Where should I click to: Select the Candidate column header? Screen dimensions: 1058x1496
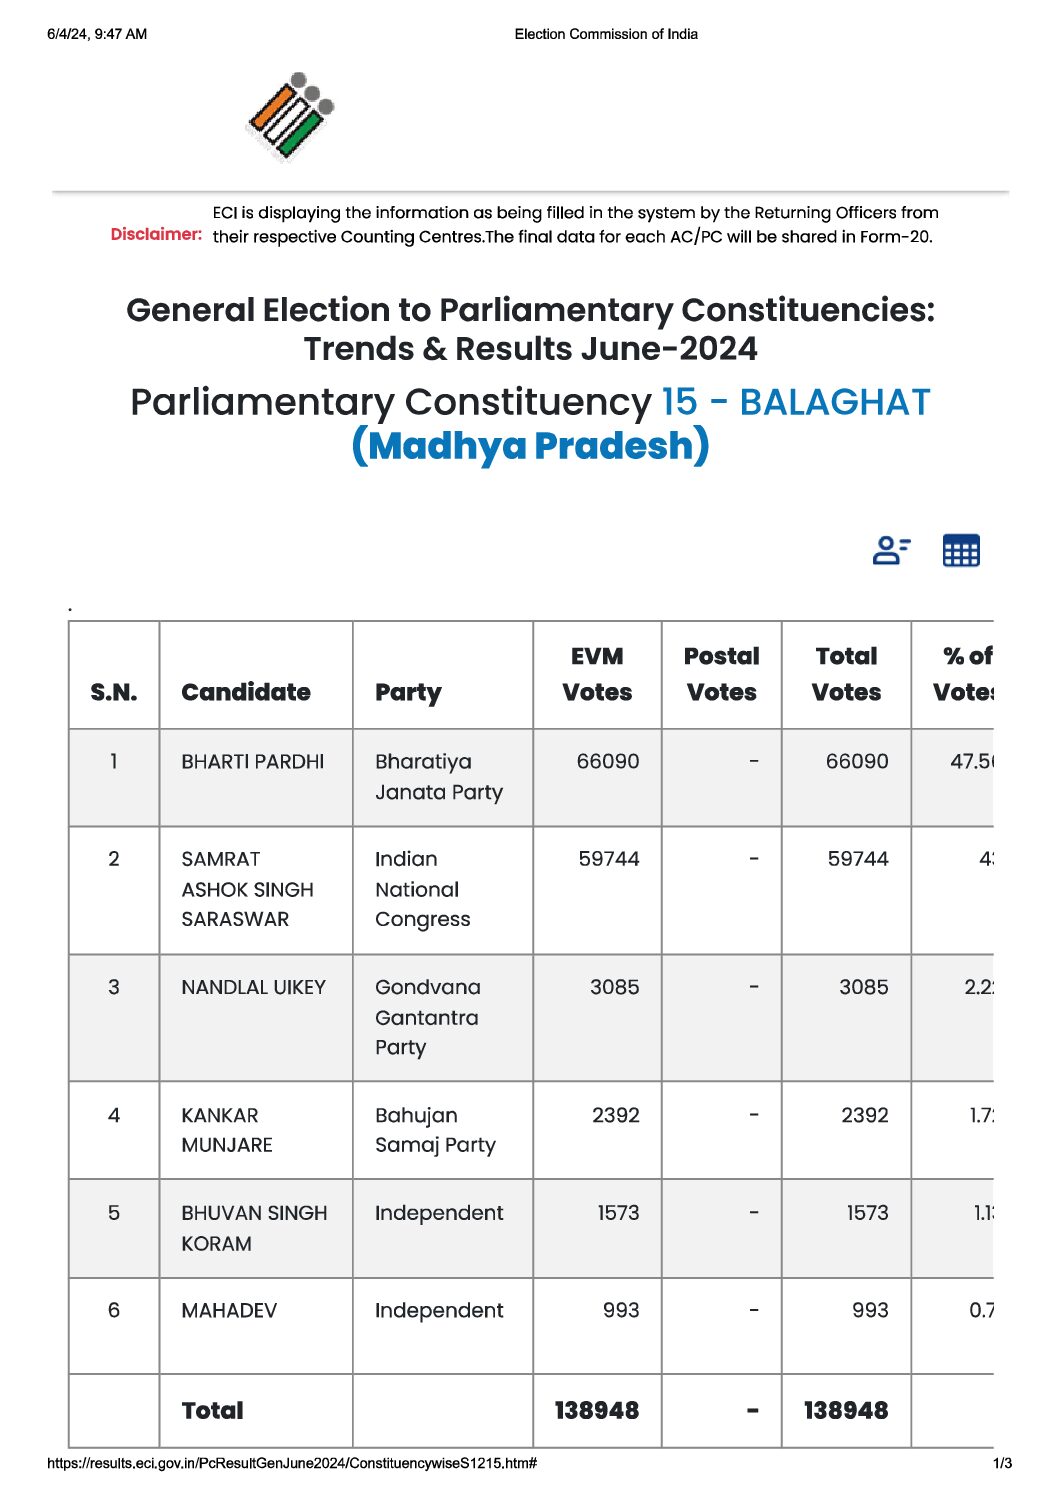point(246,692)
